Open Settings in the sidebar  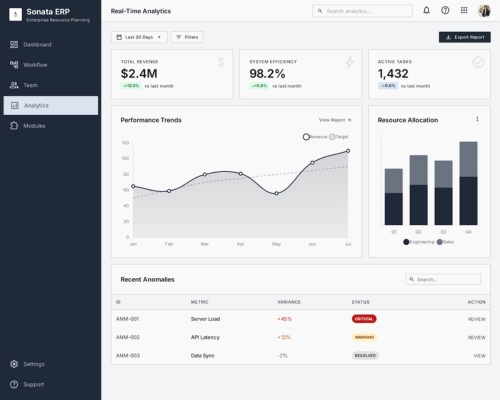point(51,364)
